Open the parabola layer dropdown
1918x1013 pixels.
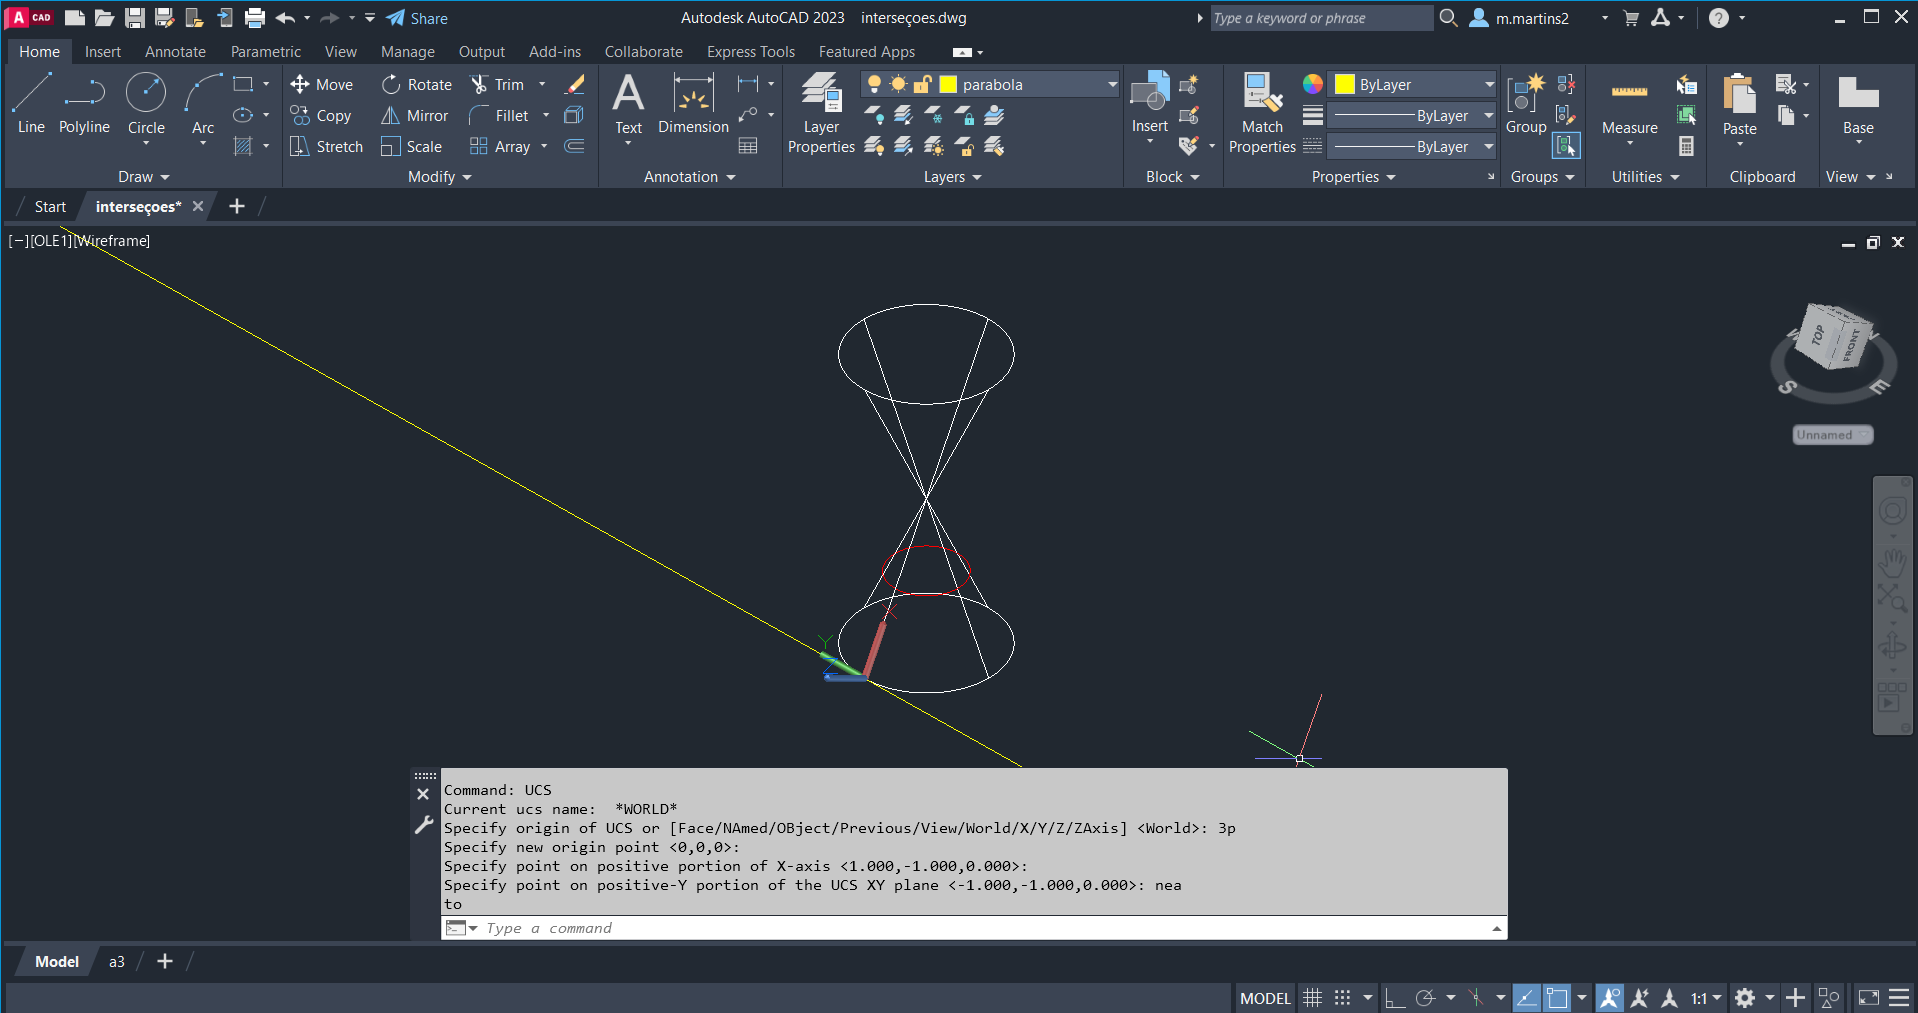[1112, 85]
